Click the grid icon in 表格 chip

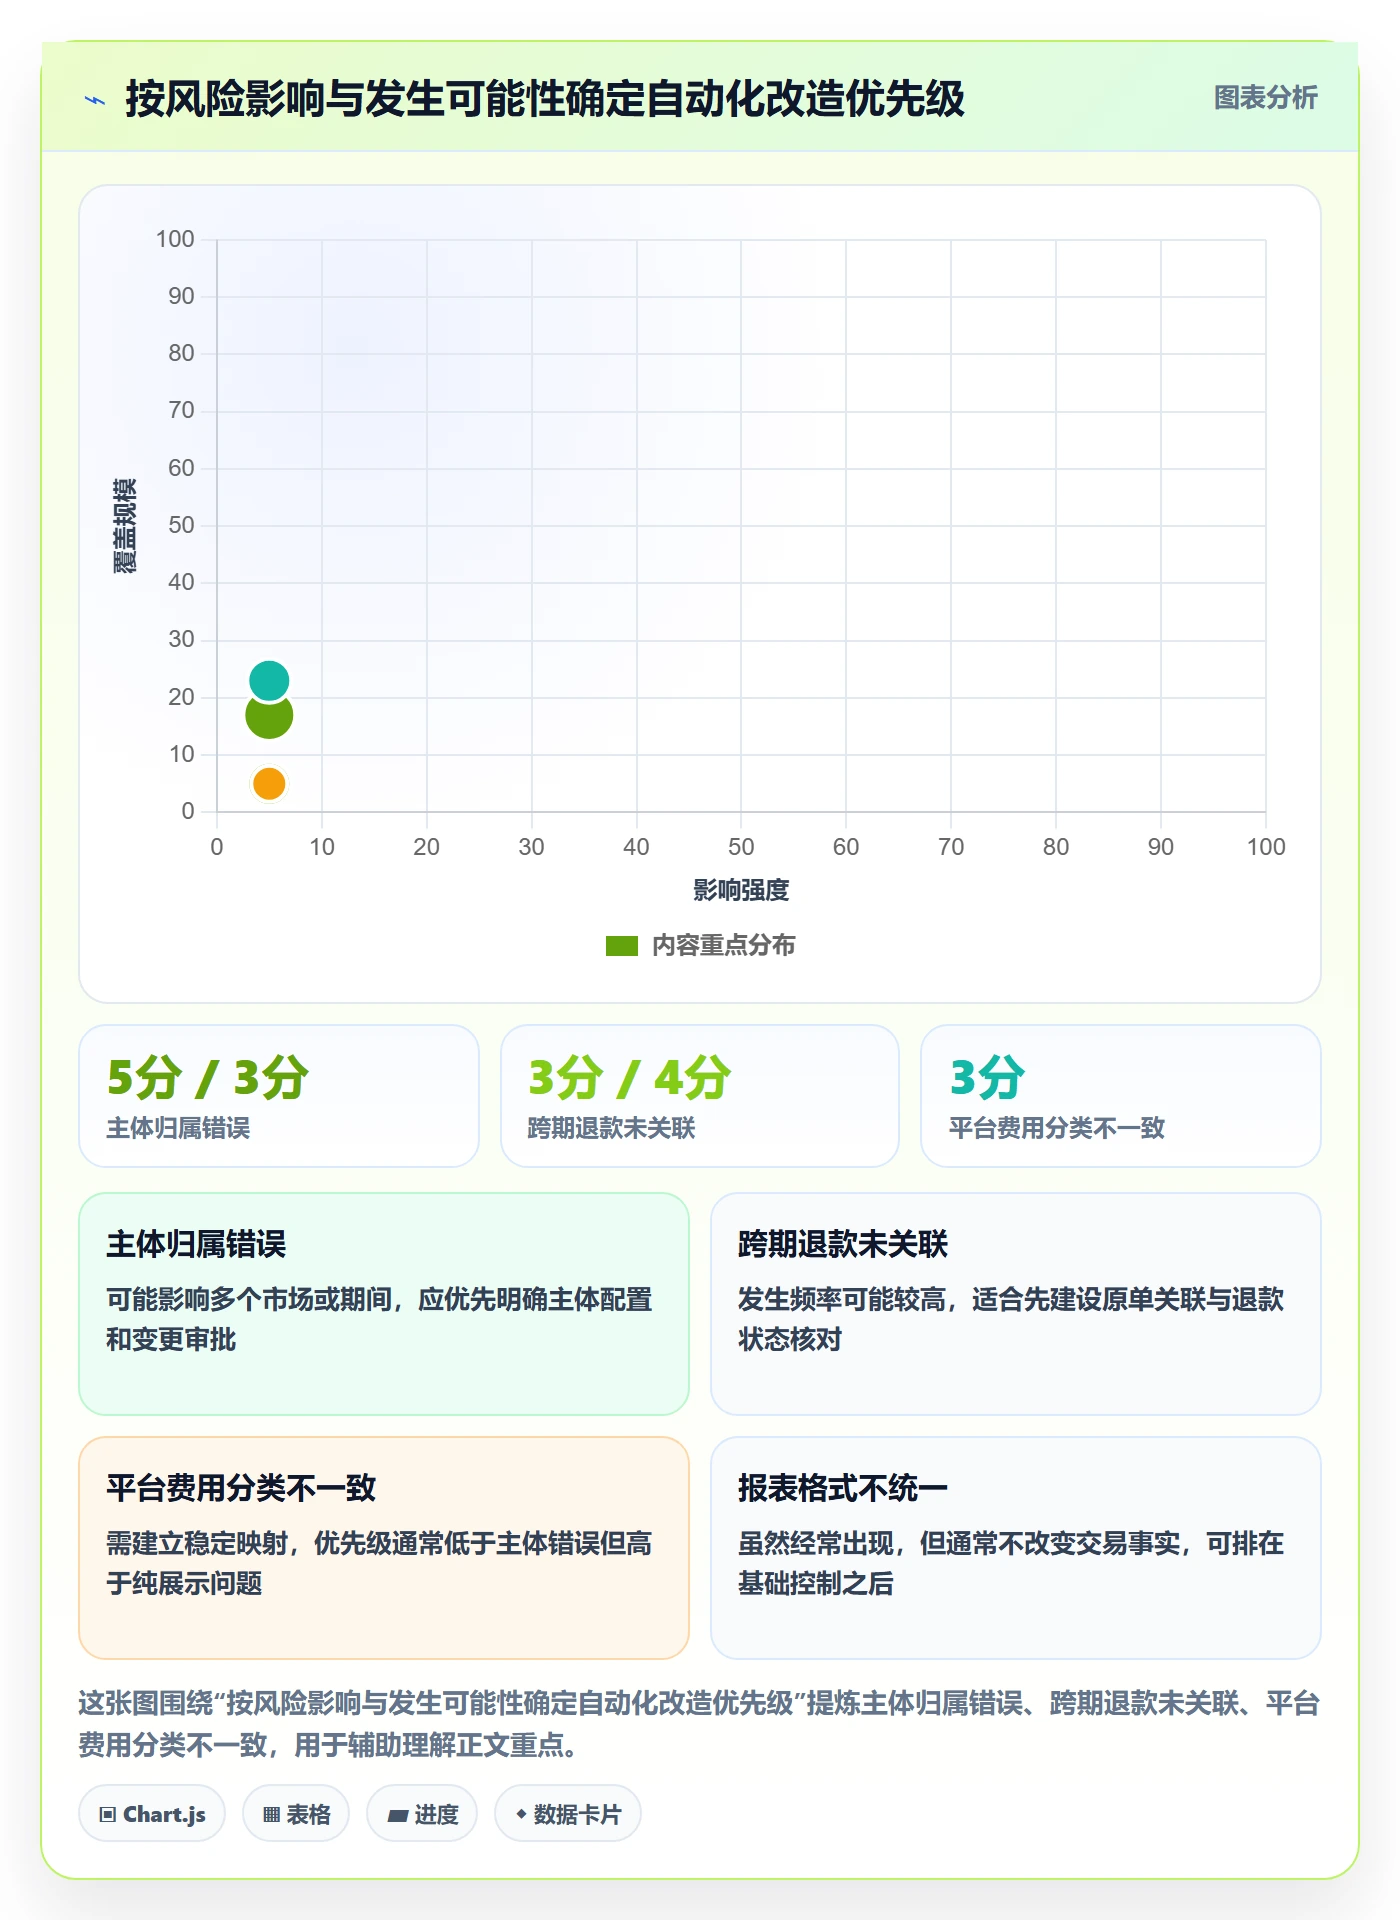click(x=271, y=1815)
